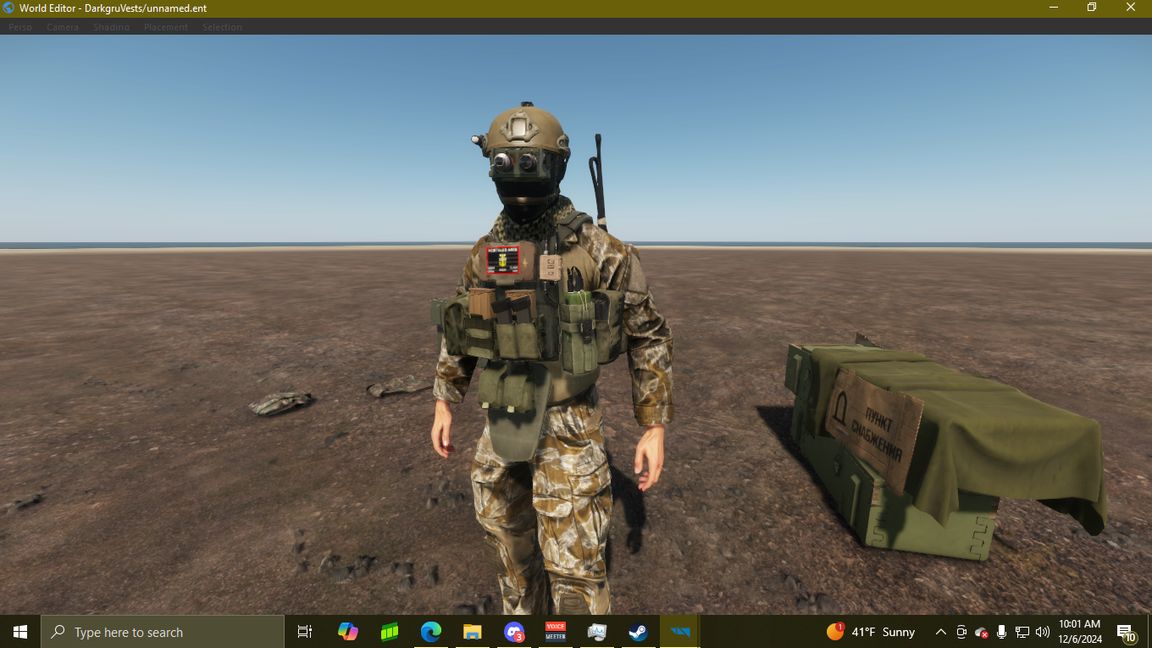Open Task View from the taskbar

pyautogui.click(x=304, y=631)
